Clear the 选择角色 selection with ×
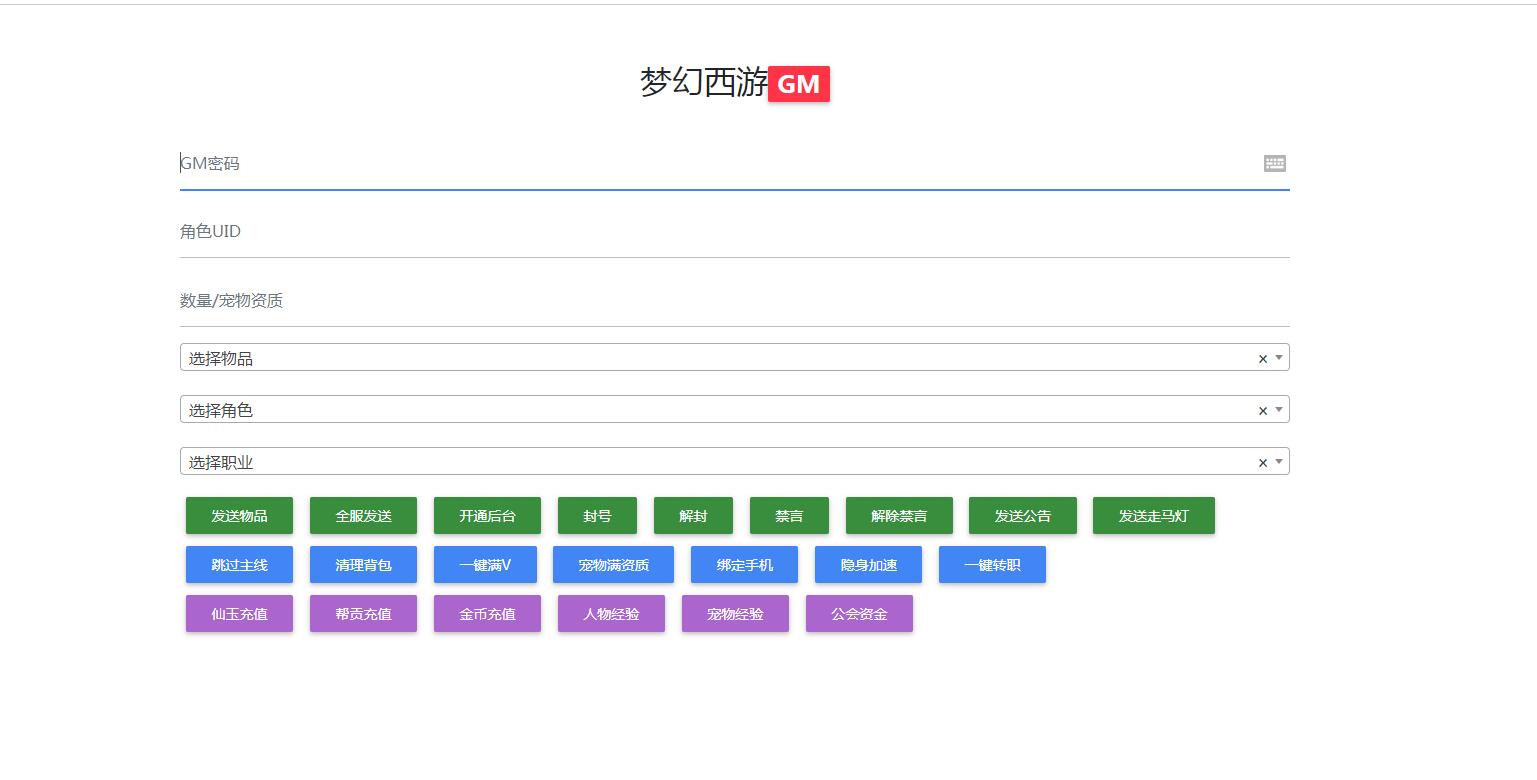Viewport: 1537px width, 780px height. coord(1262,411)
